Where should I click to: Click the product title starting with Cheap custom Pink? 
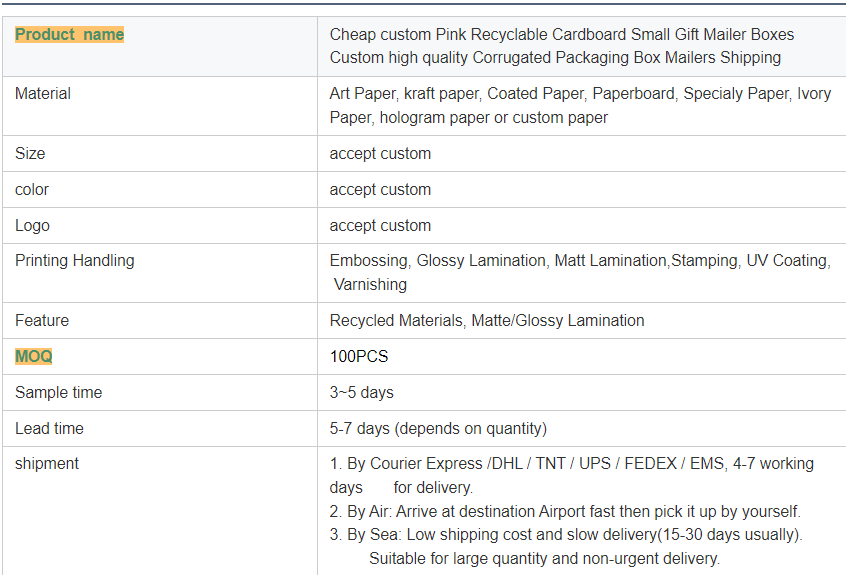[561, 46]
